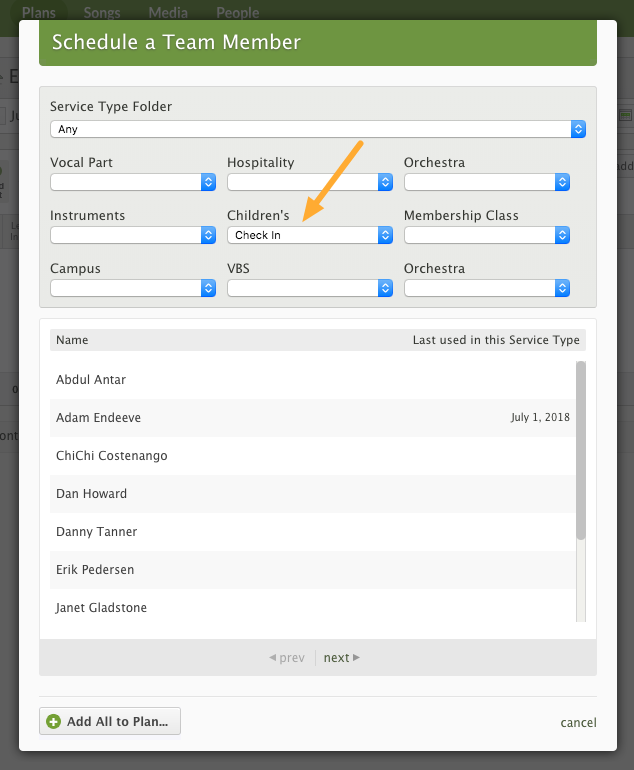Open the Membership Class dropdown

point(487,235)
